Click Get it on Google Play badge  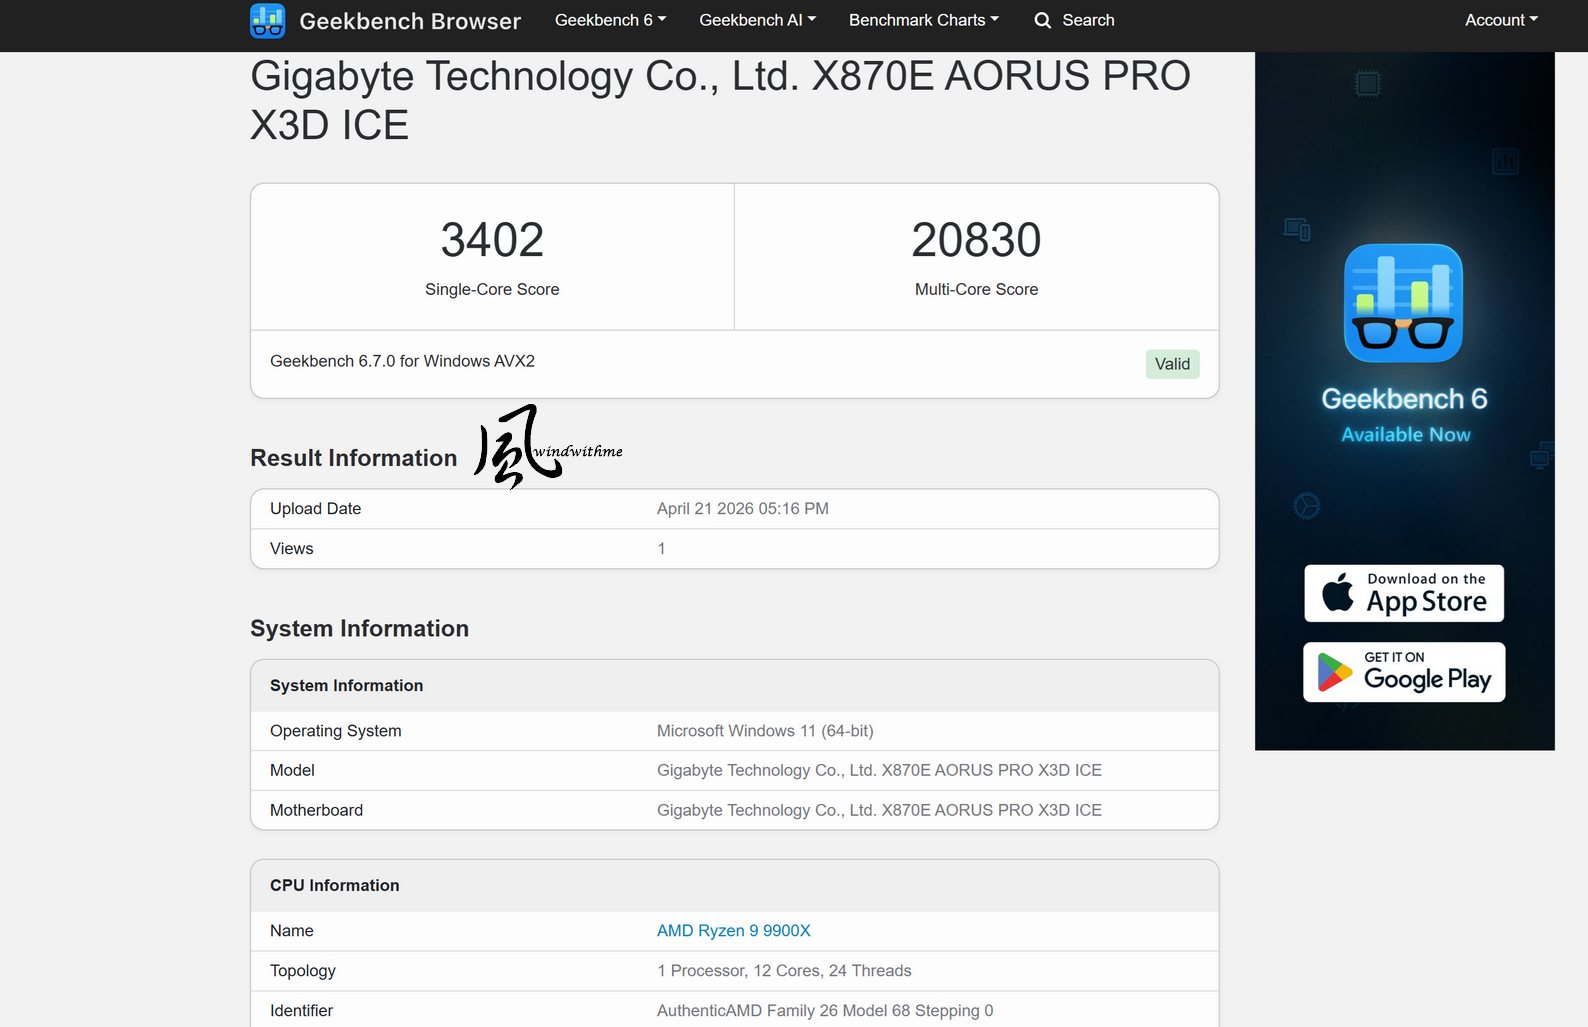[1404, 672]
